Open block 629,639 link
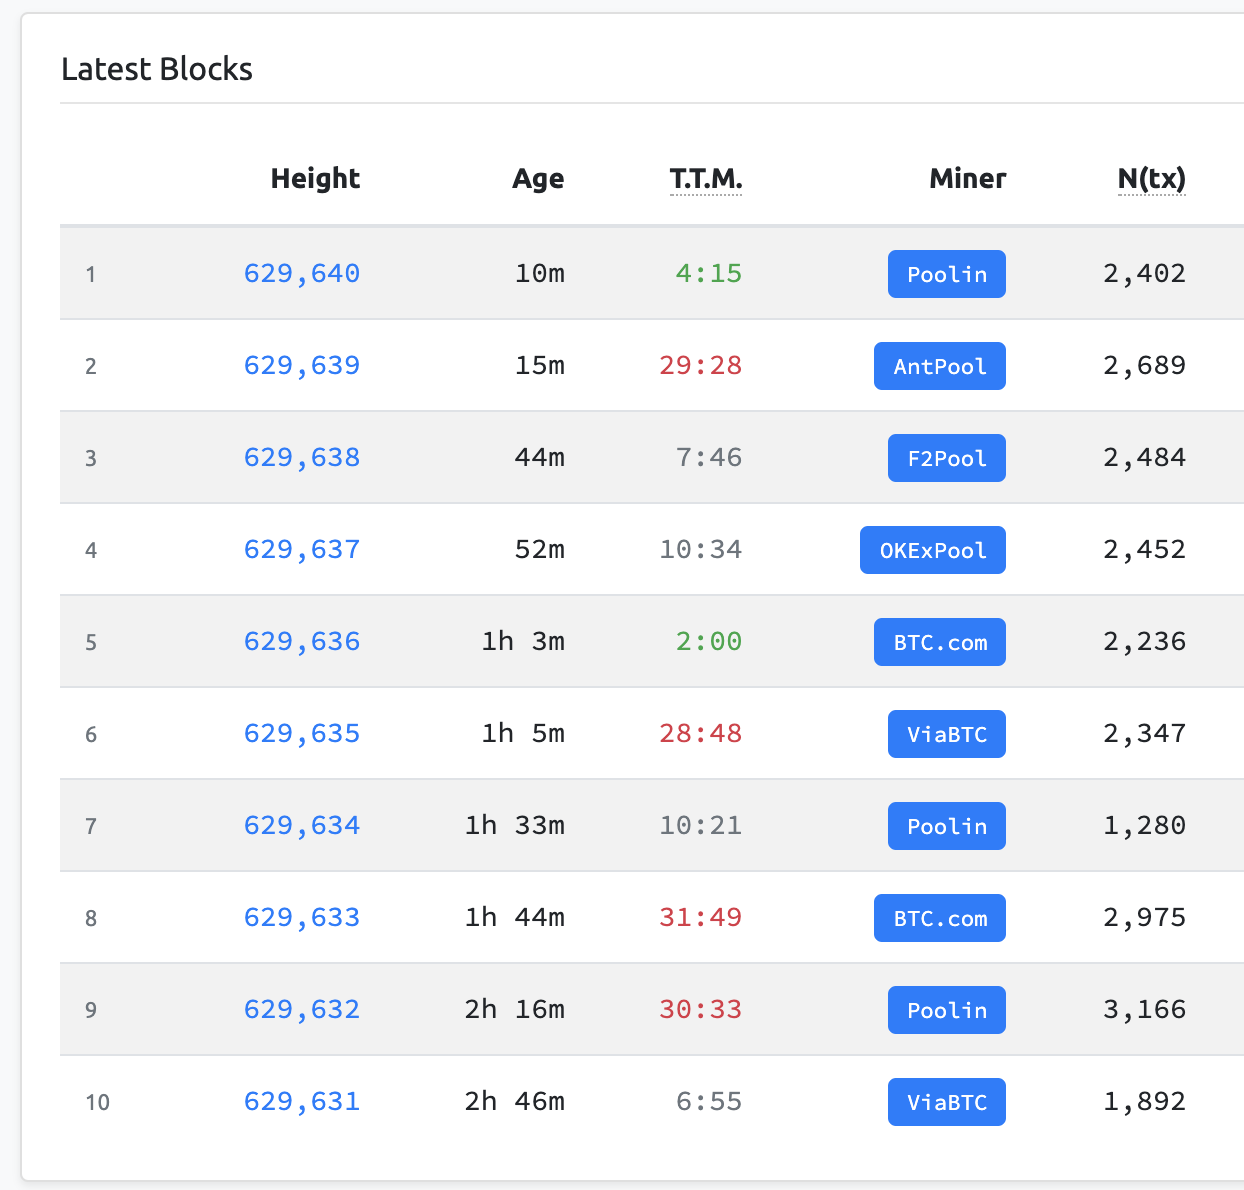Image resolution: width=1244 pixels, height=1190 pixels. click(302, 365)
